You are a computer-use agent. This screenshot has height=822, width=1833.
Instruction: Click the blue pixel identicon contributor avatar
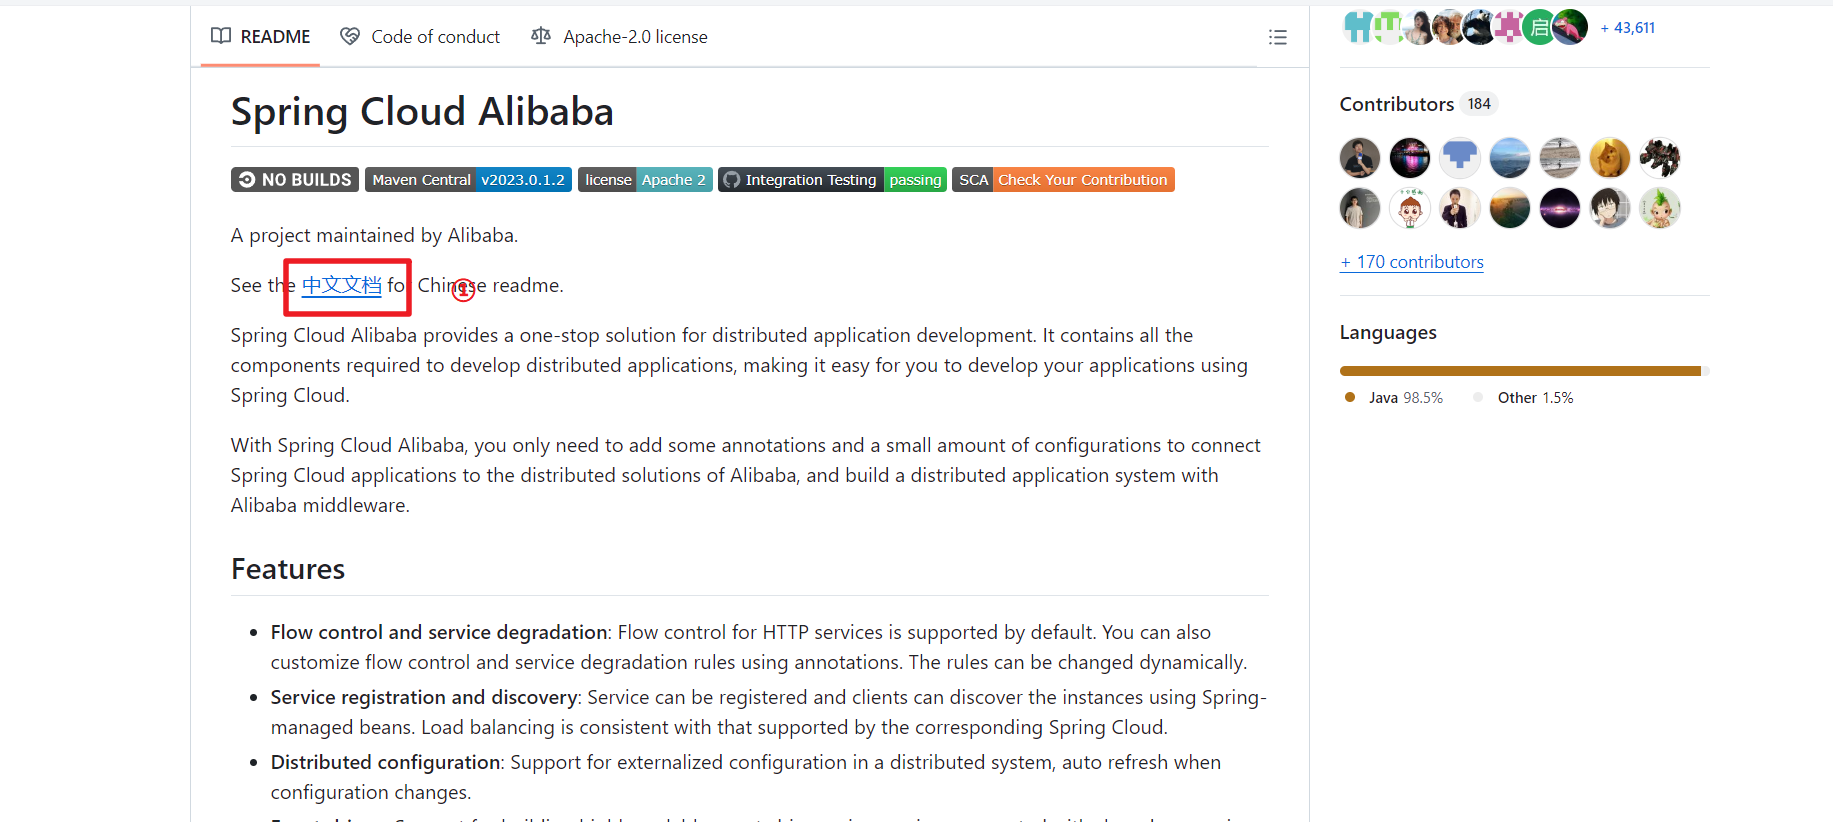click(1459, 158)
